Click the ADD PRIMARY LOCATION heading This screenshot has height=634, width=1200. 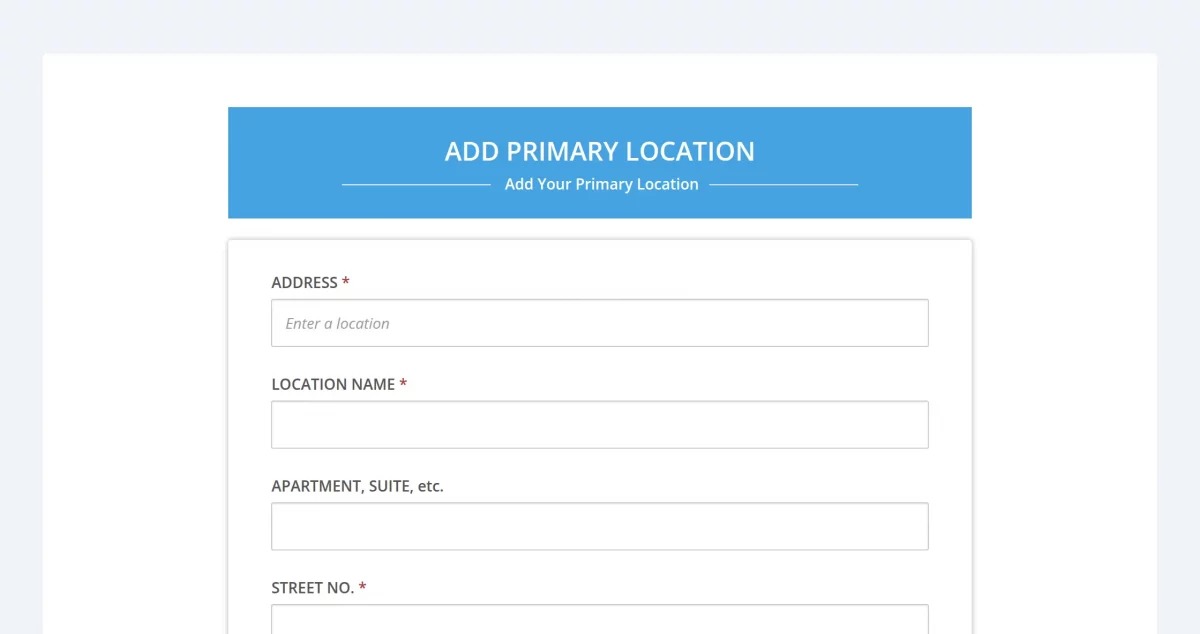point(600,151)
